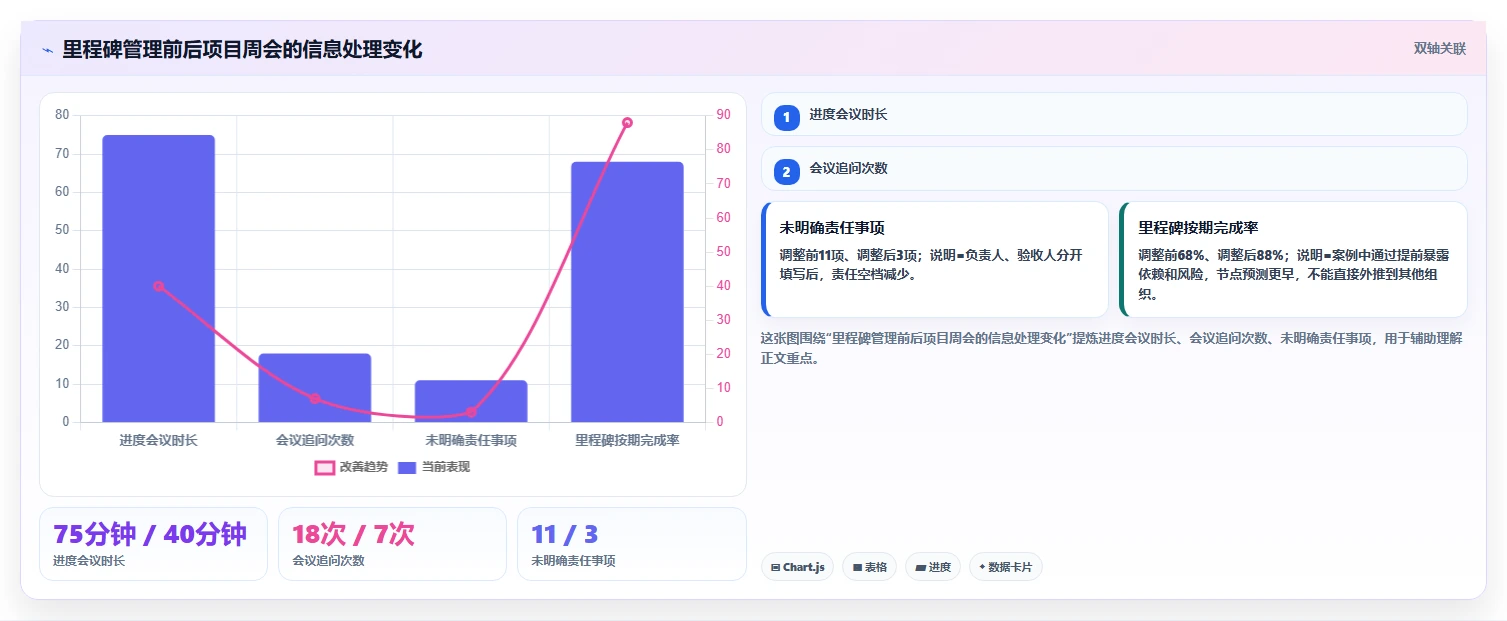The height and width of the screenshot is (621, 1507).
Task: Click the 双轴关联 badge in the header
Action: [x=1439, y=49]
